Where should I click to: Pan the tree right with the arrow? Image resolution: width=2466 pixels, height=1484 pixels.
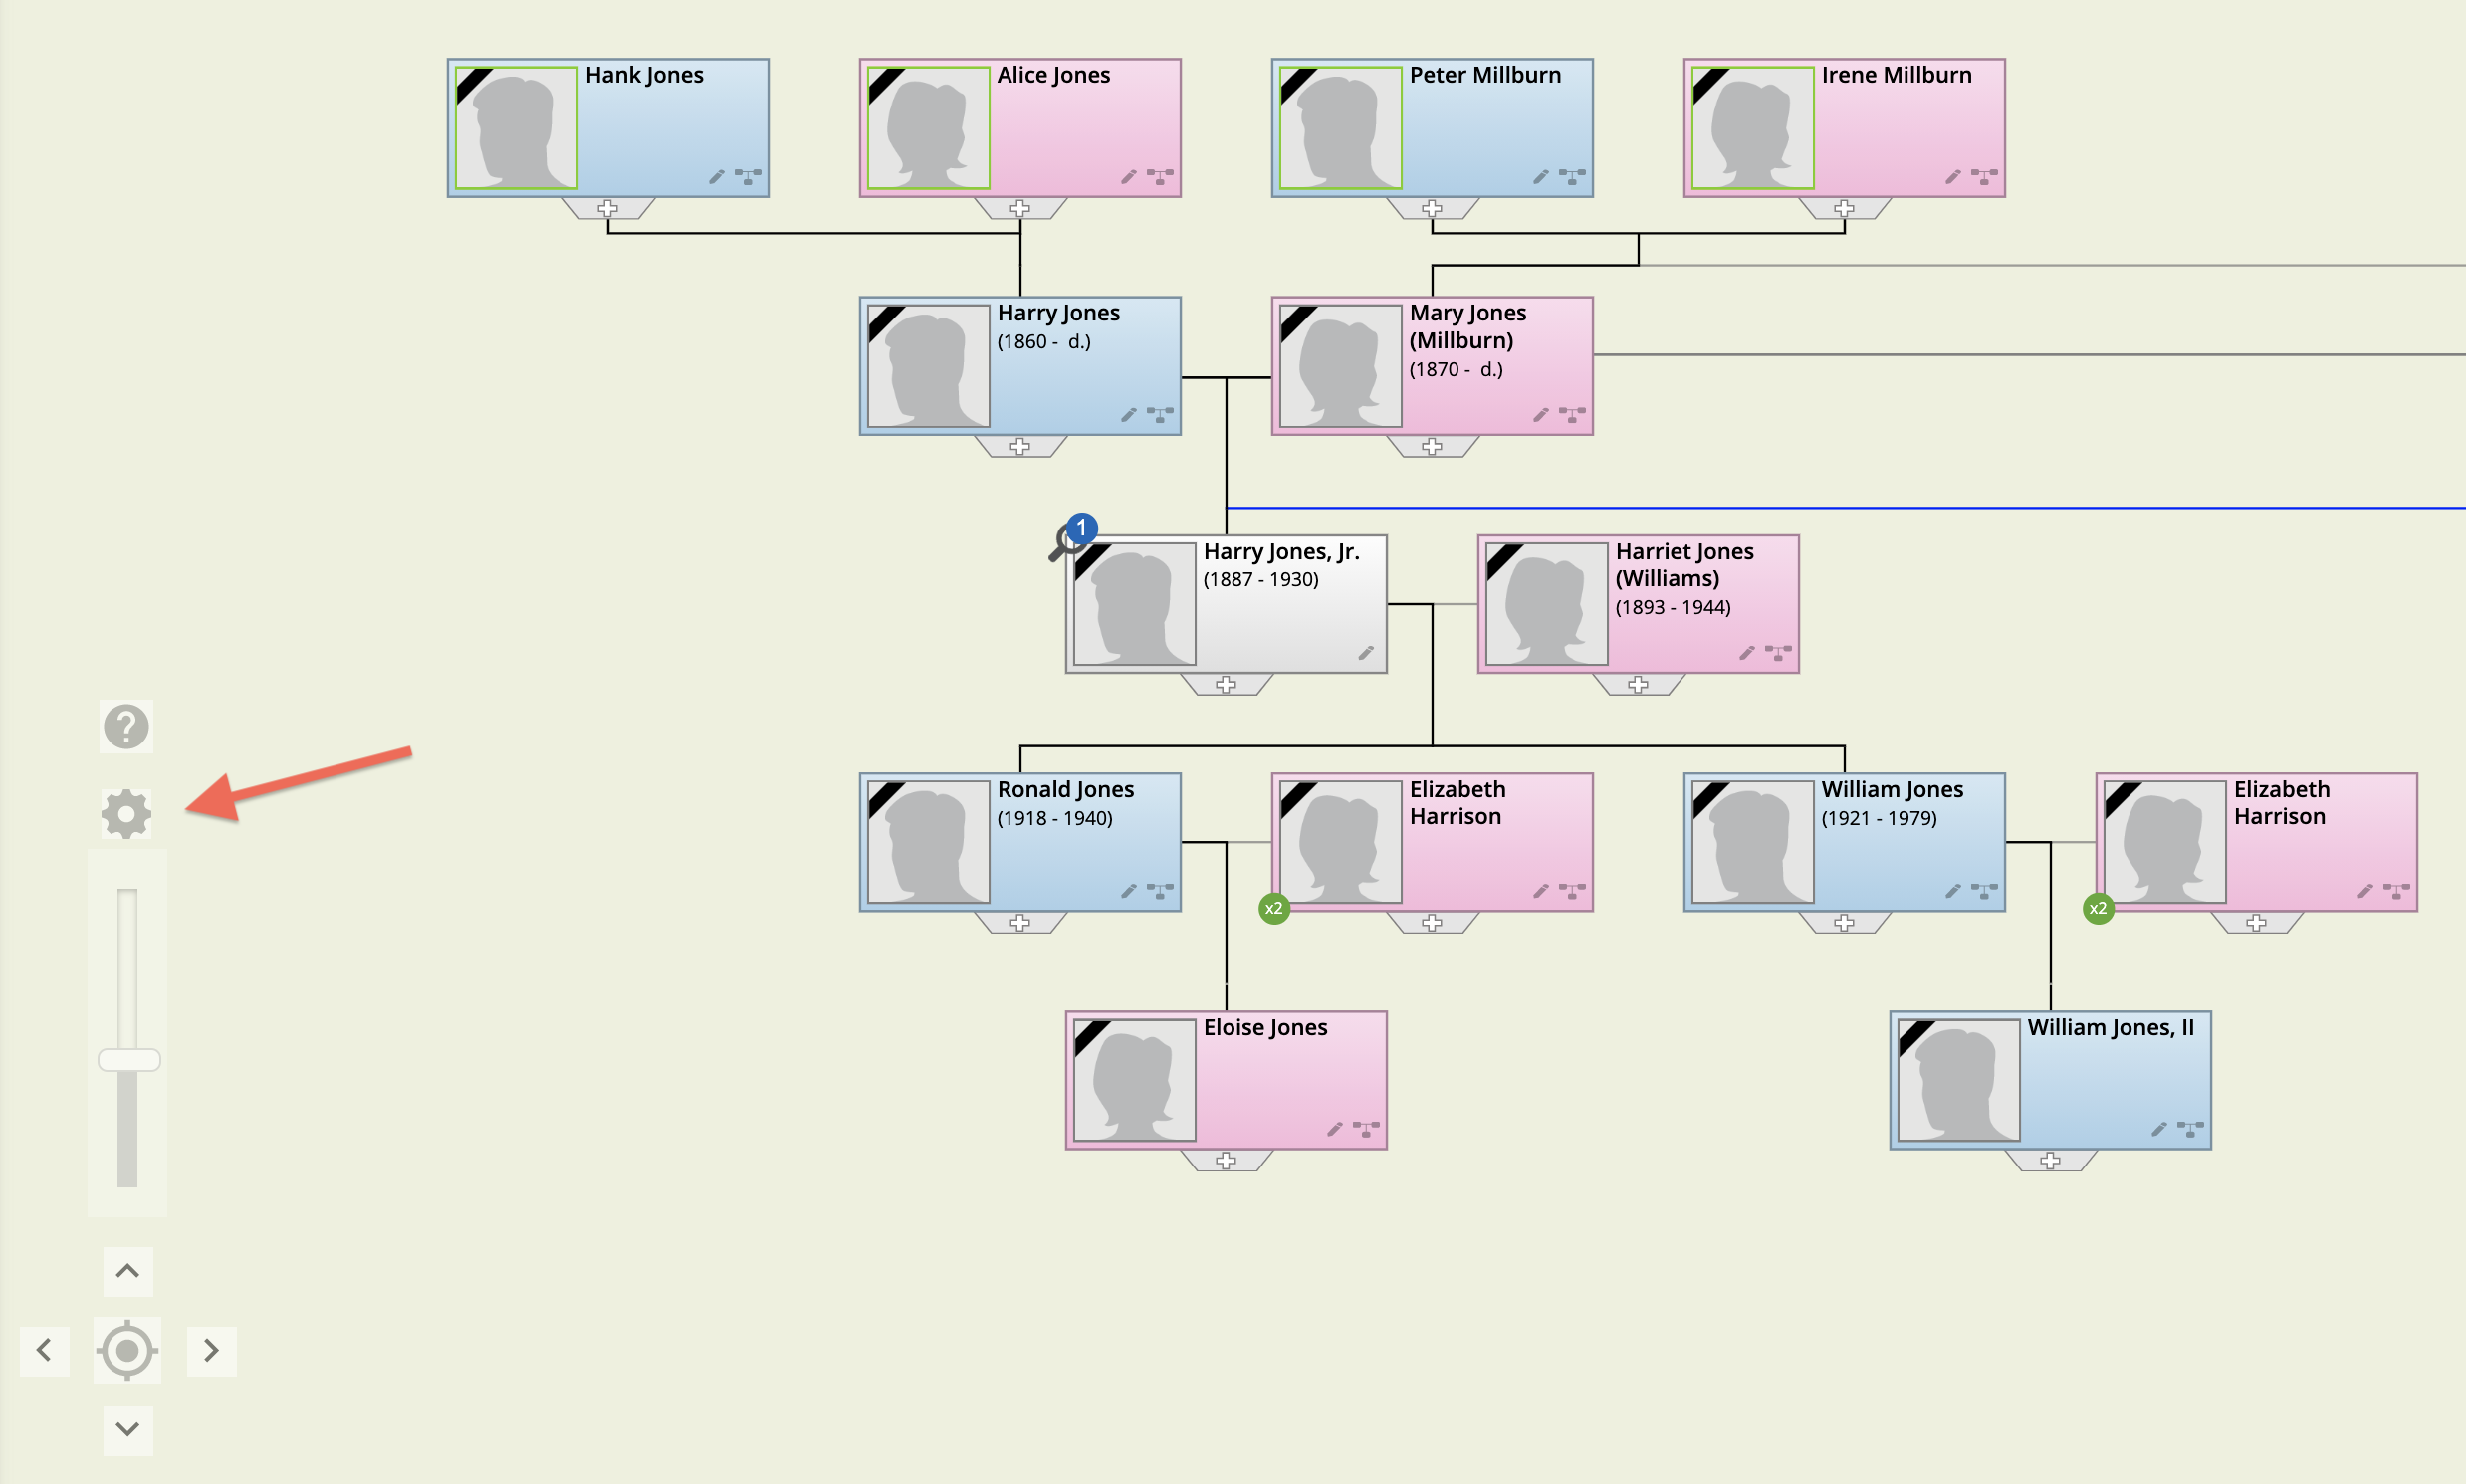coord(211,1351)
